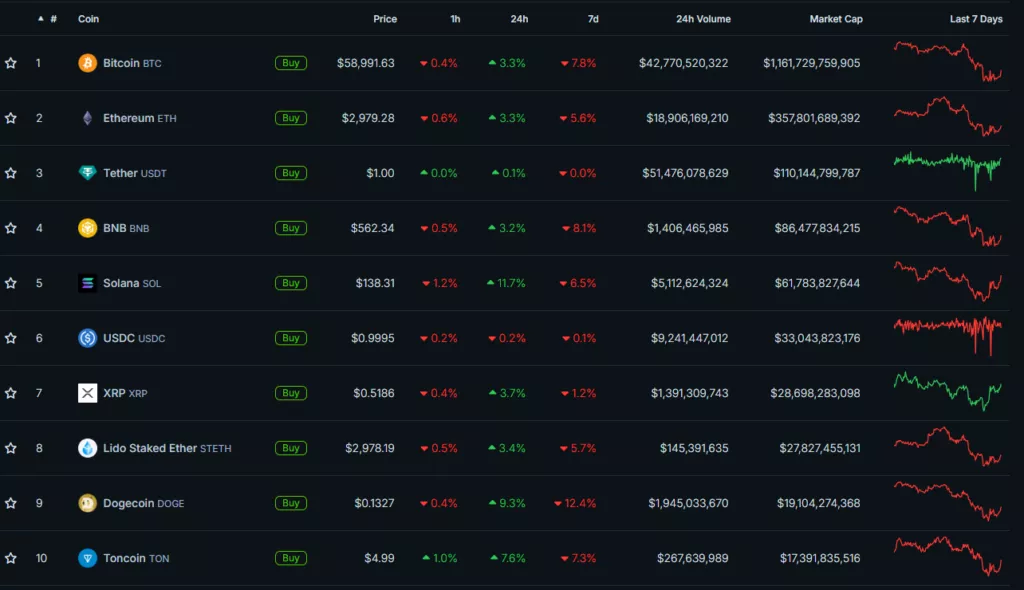Click Buy in the Solana row
1024x590 pixels.
[291, 283]
